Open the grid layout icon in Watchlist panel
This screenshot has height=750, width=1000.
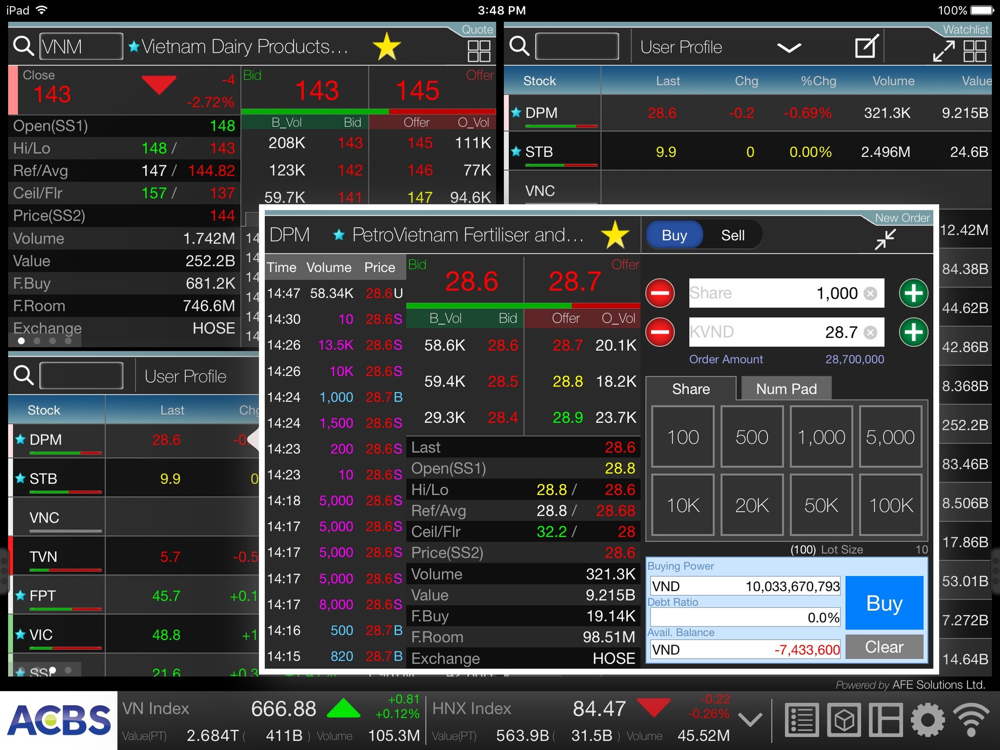click(975, 51)
